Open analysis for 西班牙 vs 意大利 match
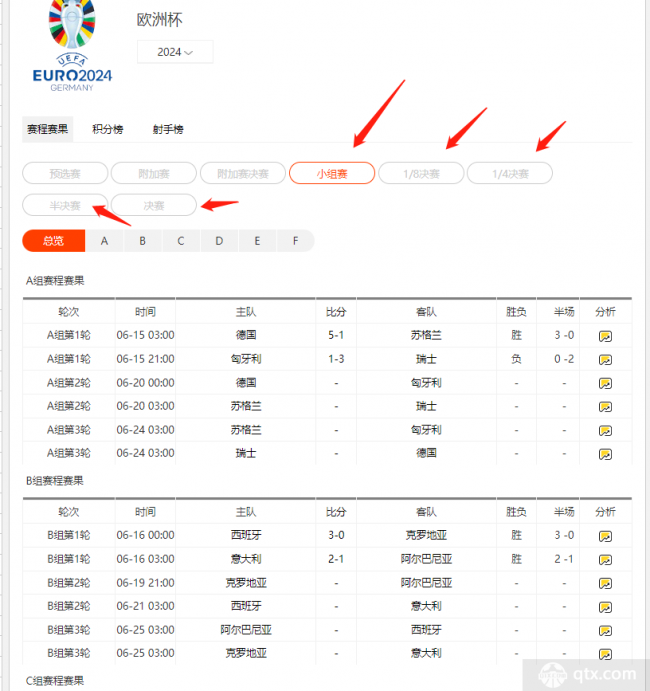The height and width of the screenshot is (691, 650). click(605, 607)
